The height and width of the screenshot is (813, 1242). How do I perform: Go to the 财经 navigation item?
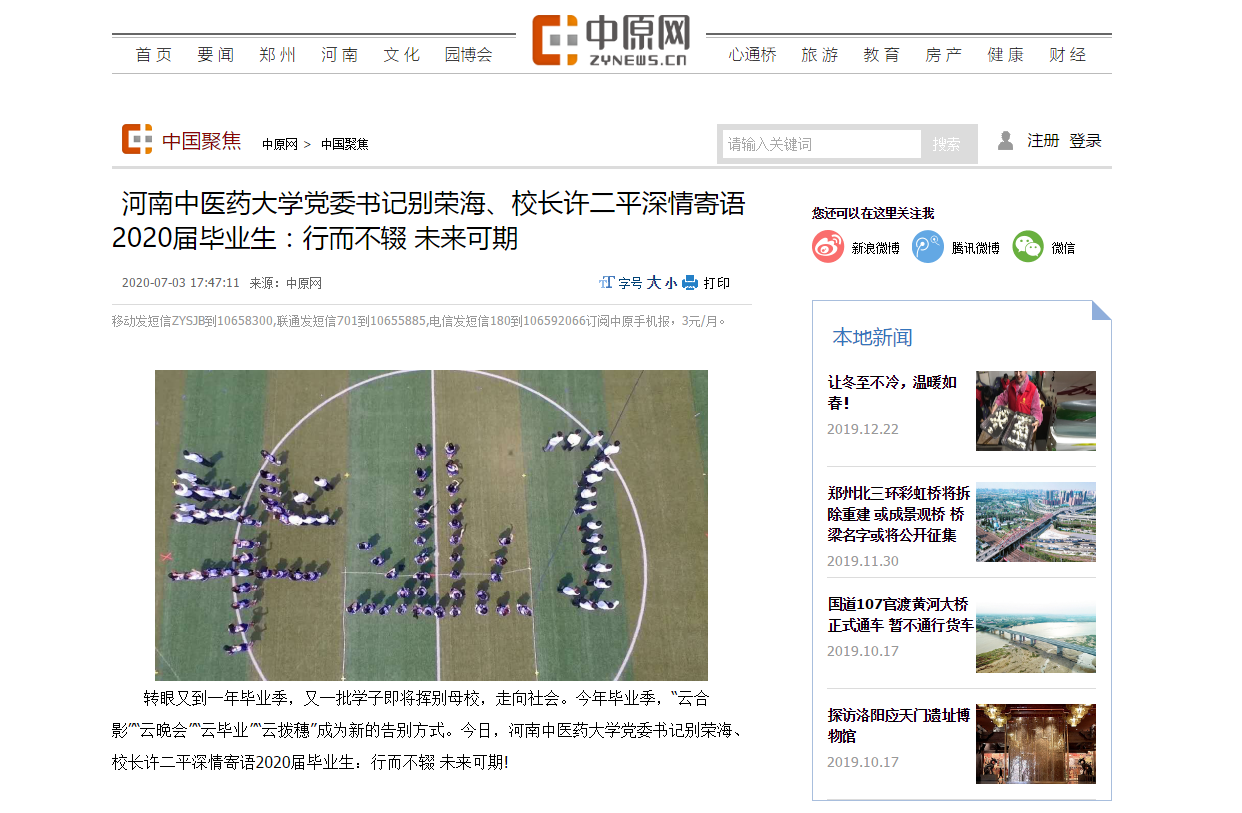click(1068, 55)
